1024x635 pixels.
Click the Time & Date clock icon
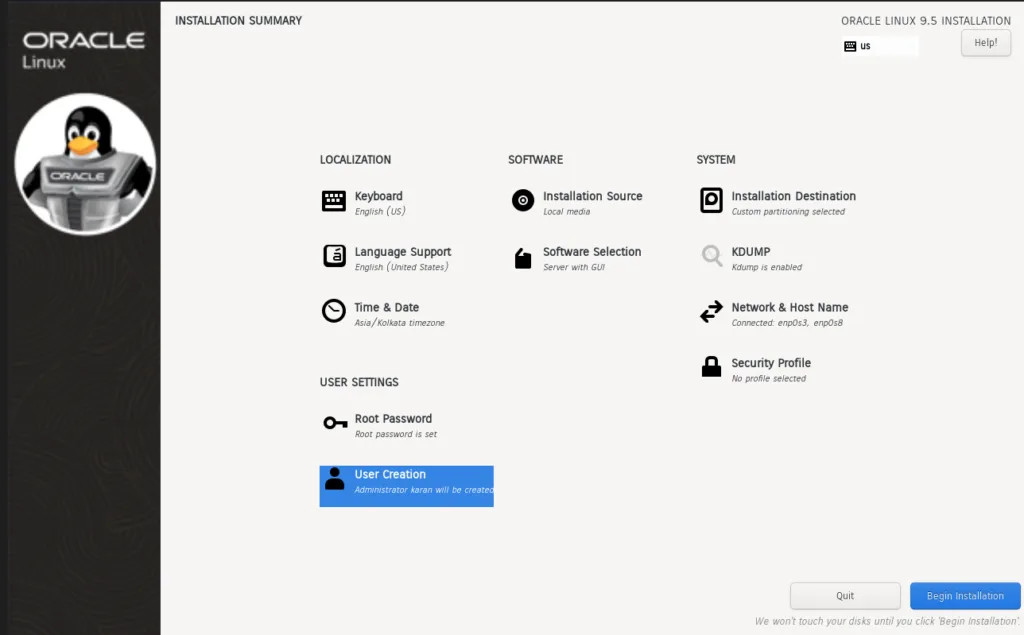click(x=334, y=311)
